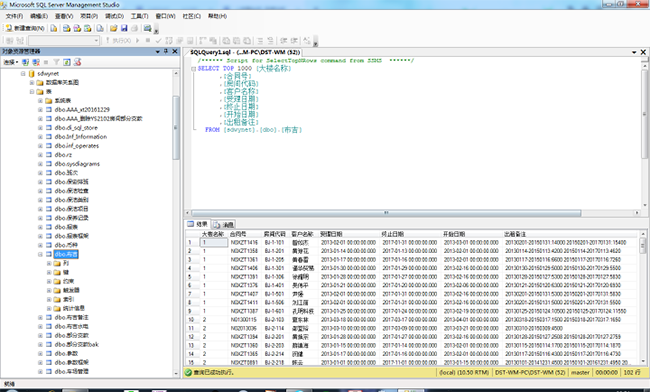The image size is (650, 392).
Task: Click the Execute query button
Action: tap(118, 41)
